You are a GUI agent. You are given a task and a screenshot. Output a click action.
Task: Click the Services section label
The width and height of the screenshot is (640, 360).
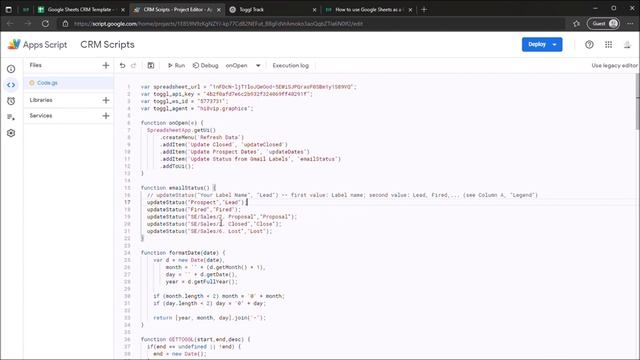click(41, 116)
